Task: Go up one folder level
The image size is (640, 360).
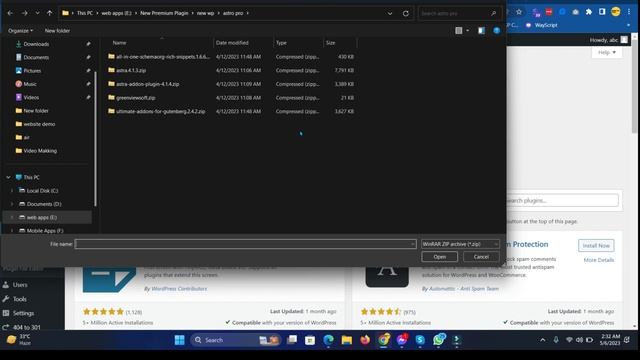Action: [x=49, y=13]
